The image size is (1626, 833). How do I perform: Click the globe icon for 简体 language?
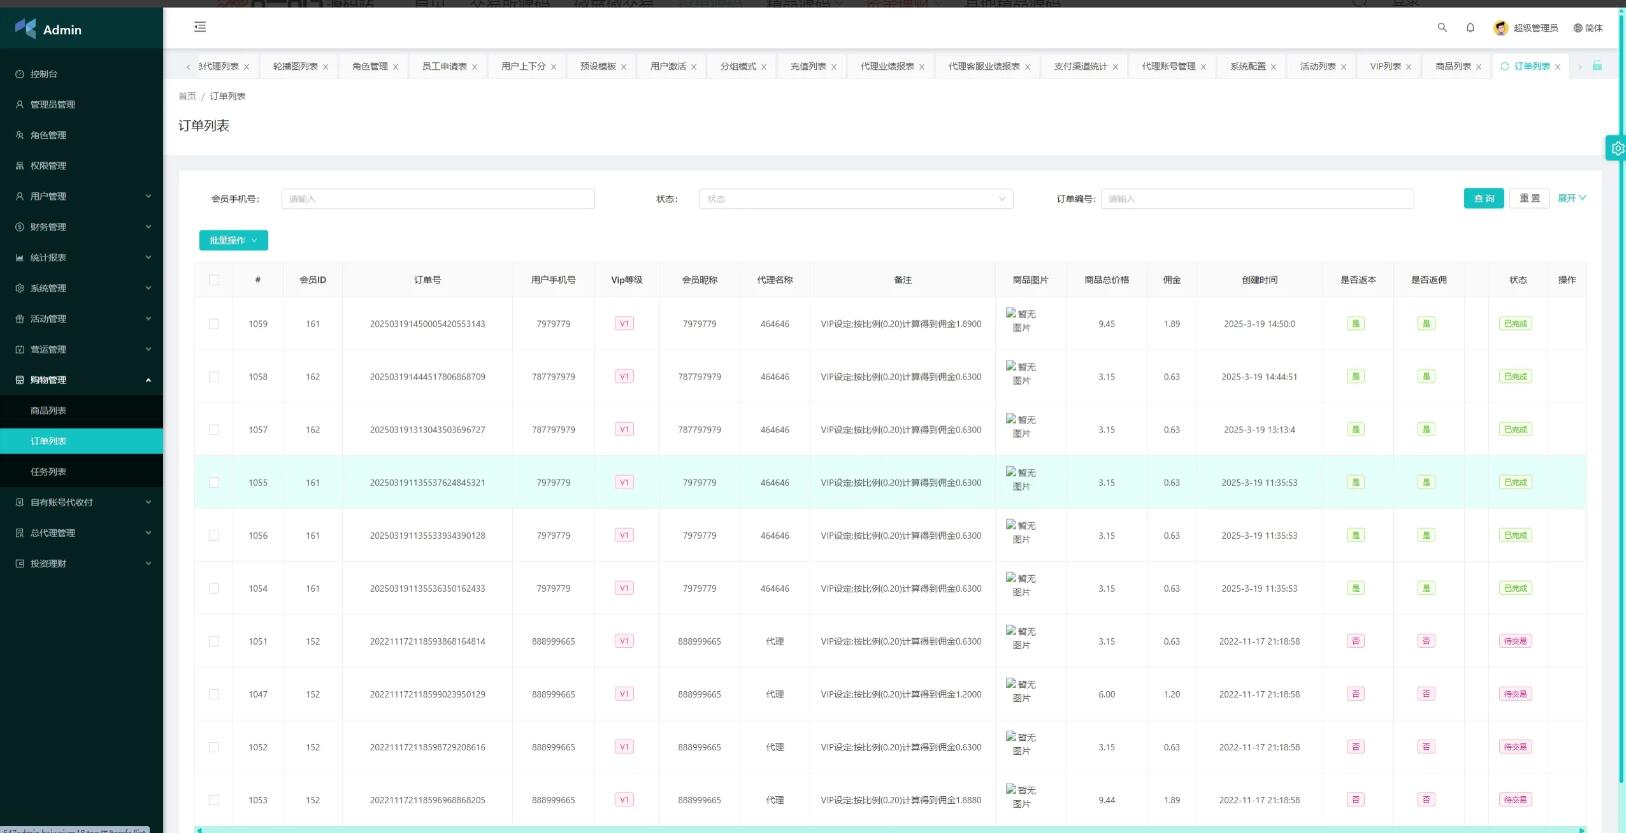1578,28
